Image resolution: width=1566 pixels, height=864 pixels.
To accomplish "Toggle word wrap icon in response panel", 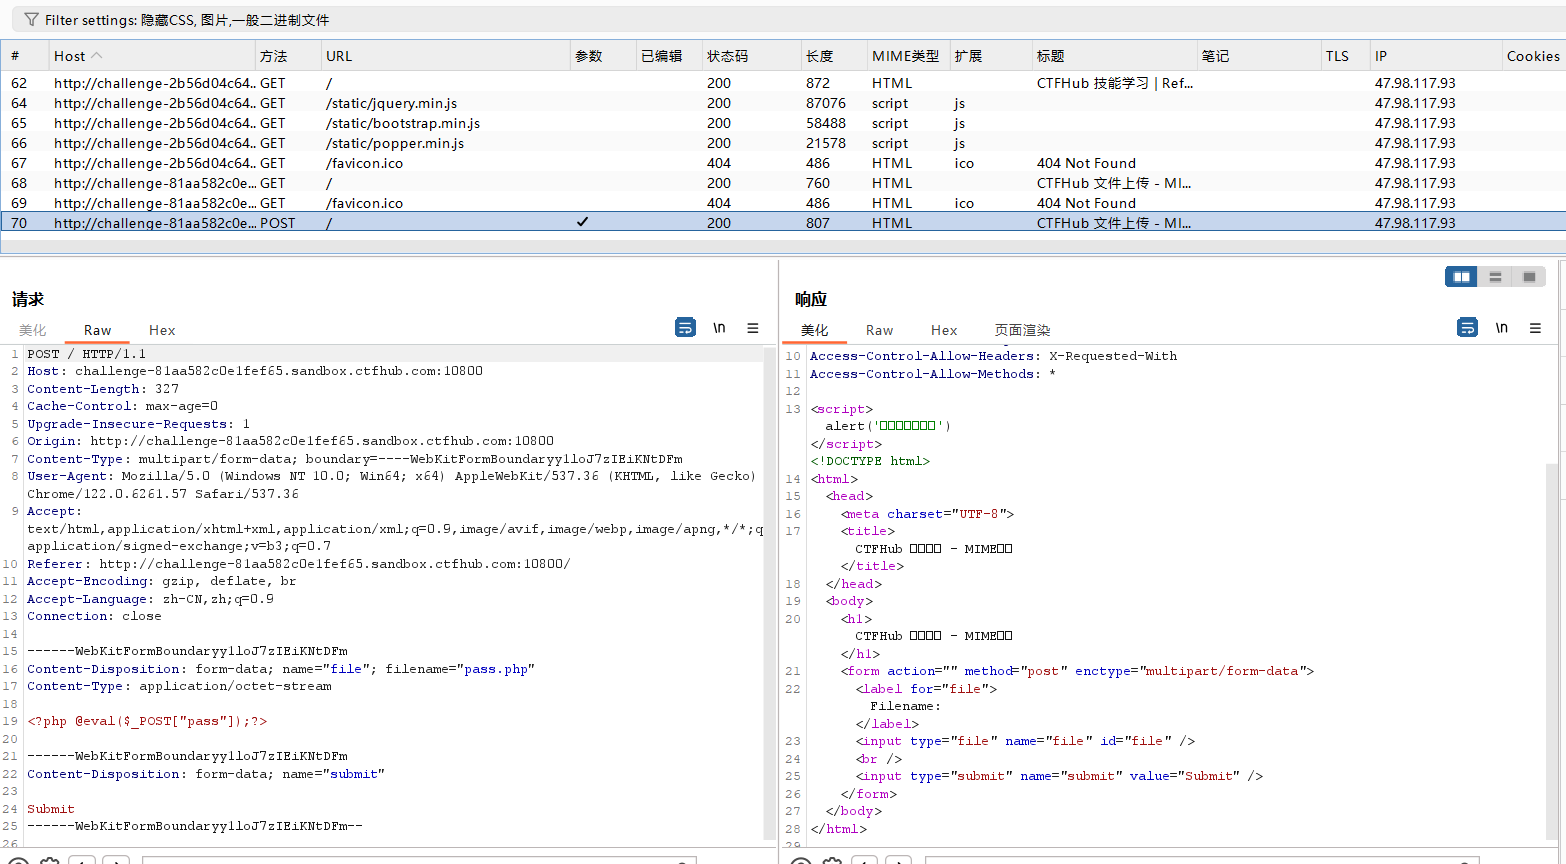I will [1467, 328].
